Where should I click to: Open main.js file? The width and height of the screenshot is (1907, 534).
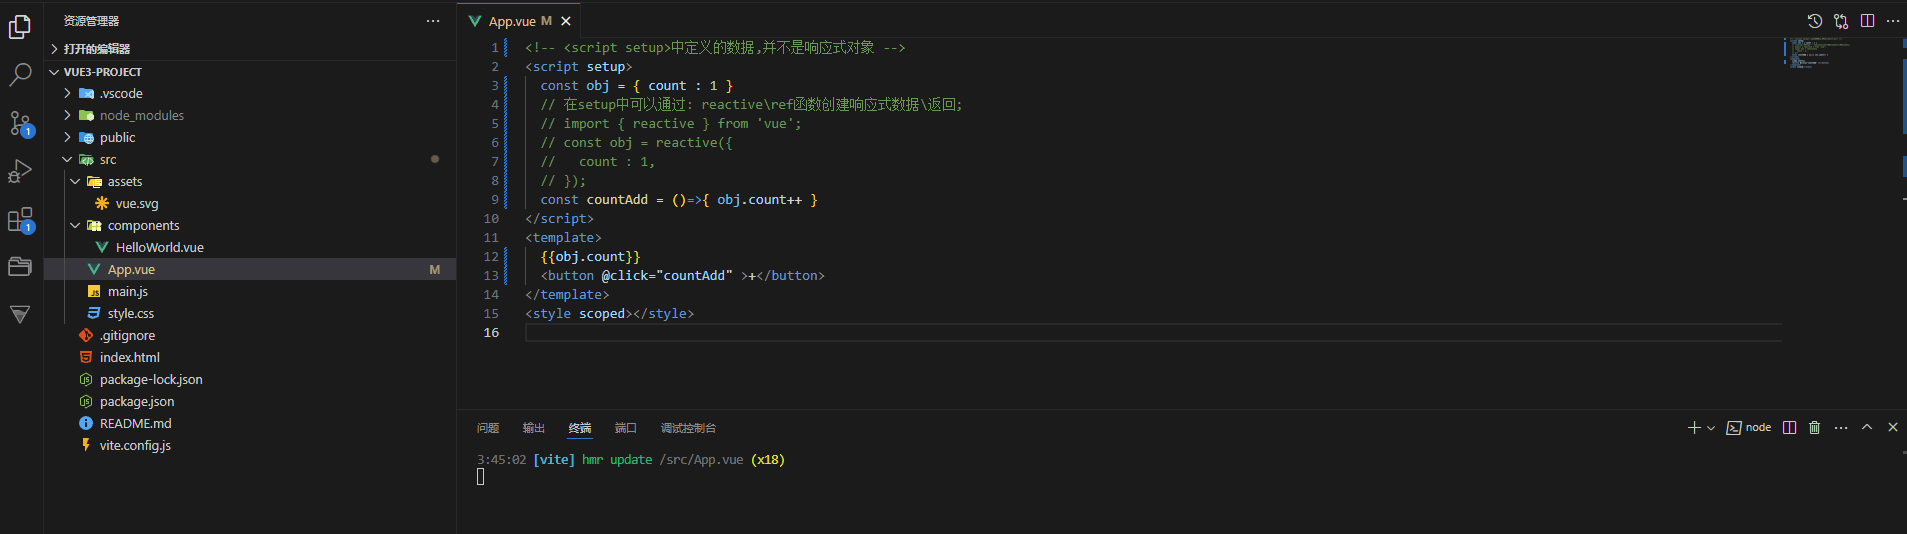250,292
